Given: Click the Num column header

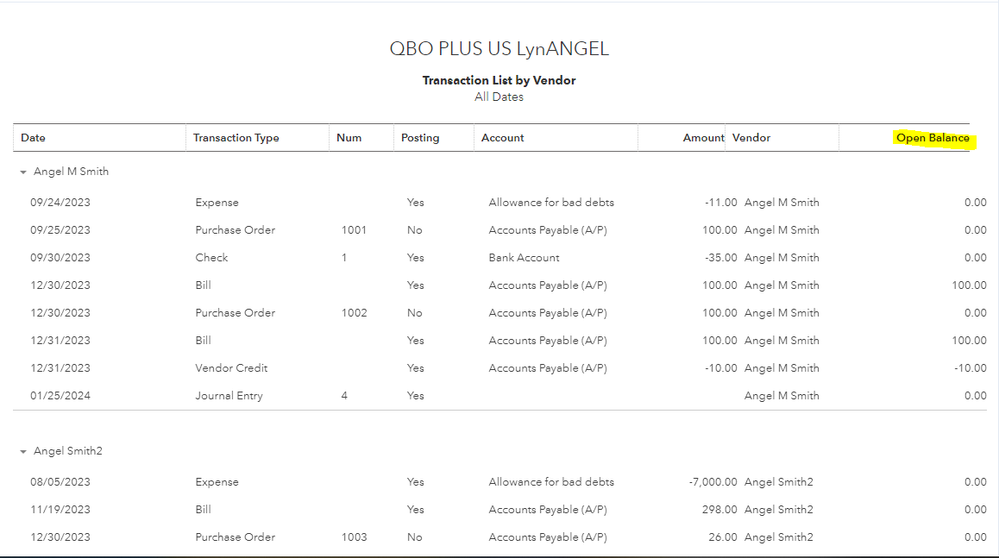Looking at the screenshot, I should [349, 138].
